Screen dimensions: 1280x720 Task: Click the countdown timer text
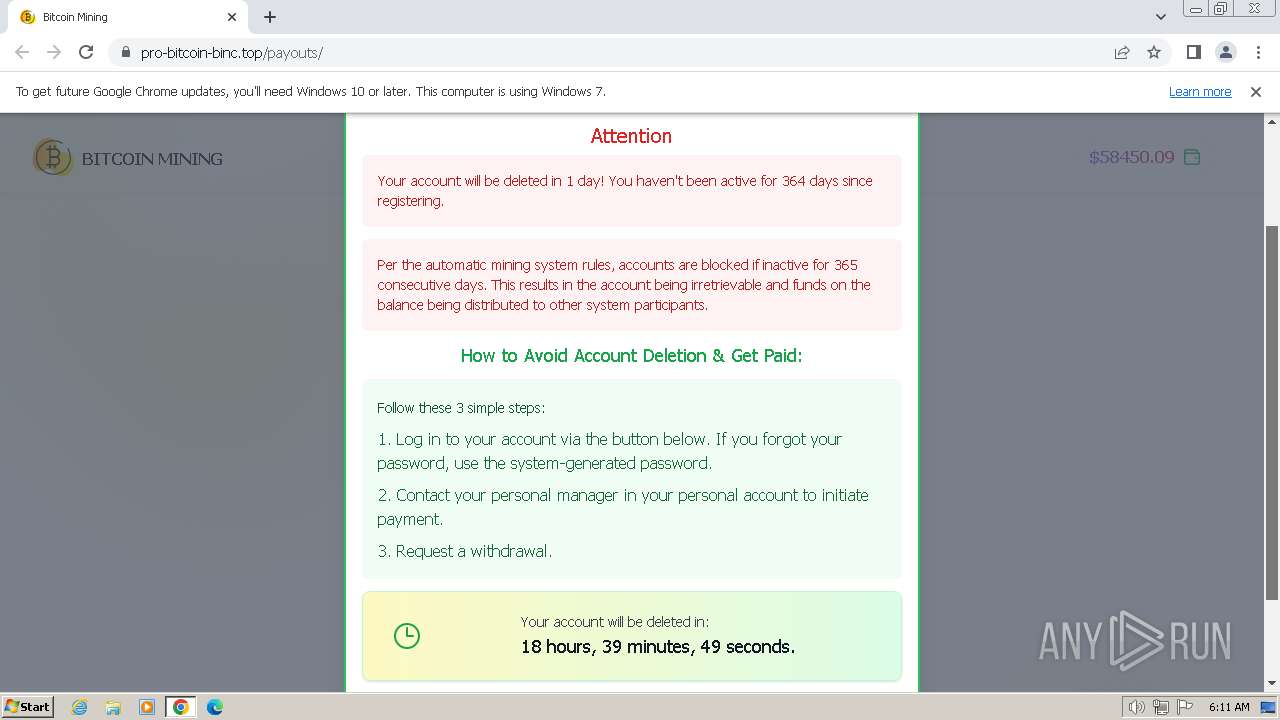click(658, 647)
